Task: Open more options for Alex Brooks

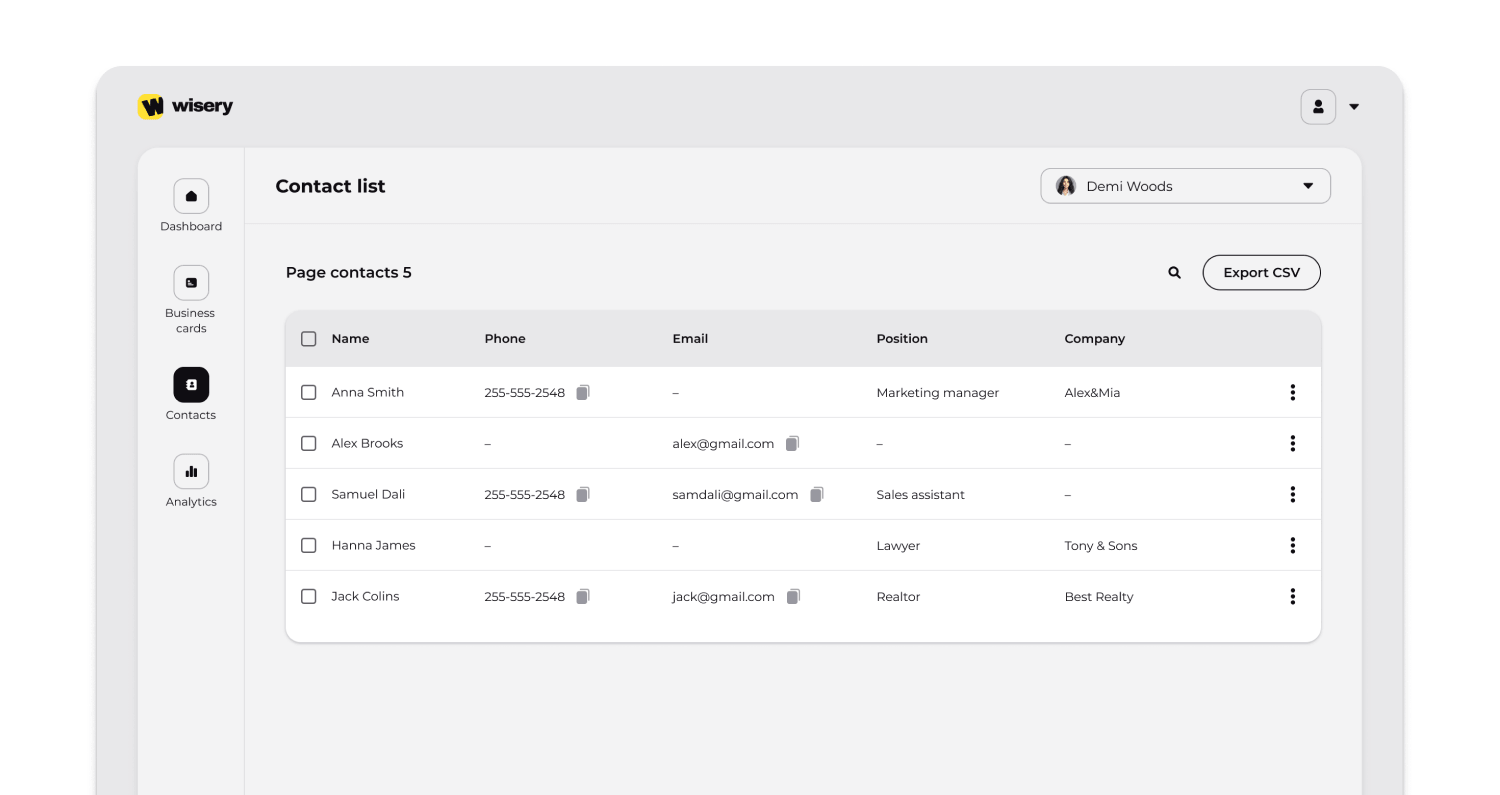Action: [1292, 443]
